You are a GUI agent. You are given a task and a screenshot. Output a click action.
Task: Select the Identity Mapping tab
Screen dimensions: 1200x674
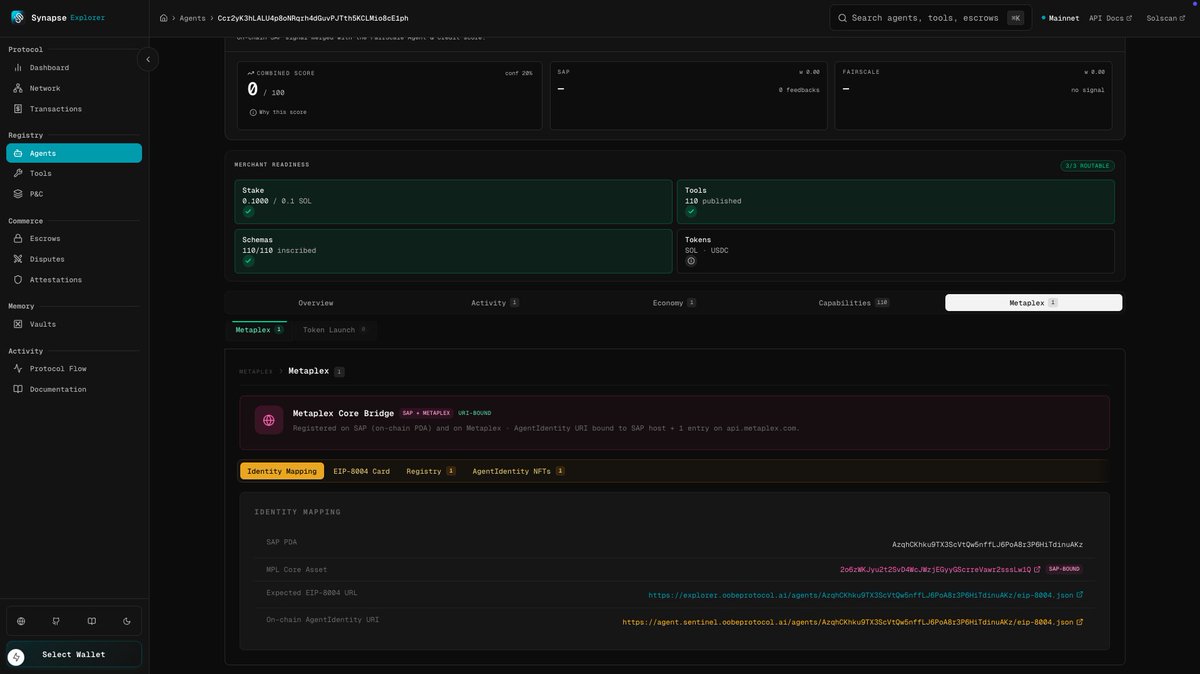(282, 471)
